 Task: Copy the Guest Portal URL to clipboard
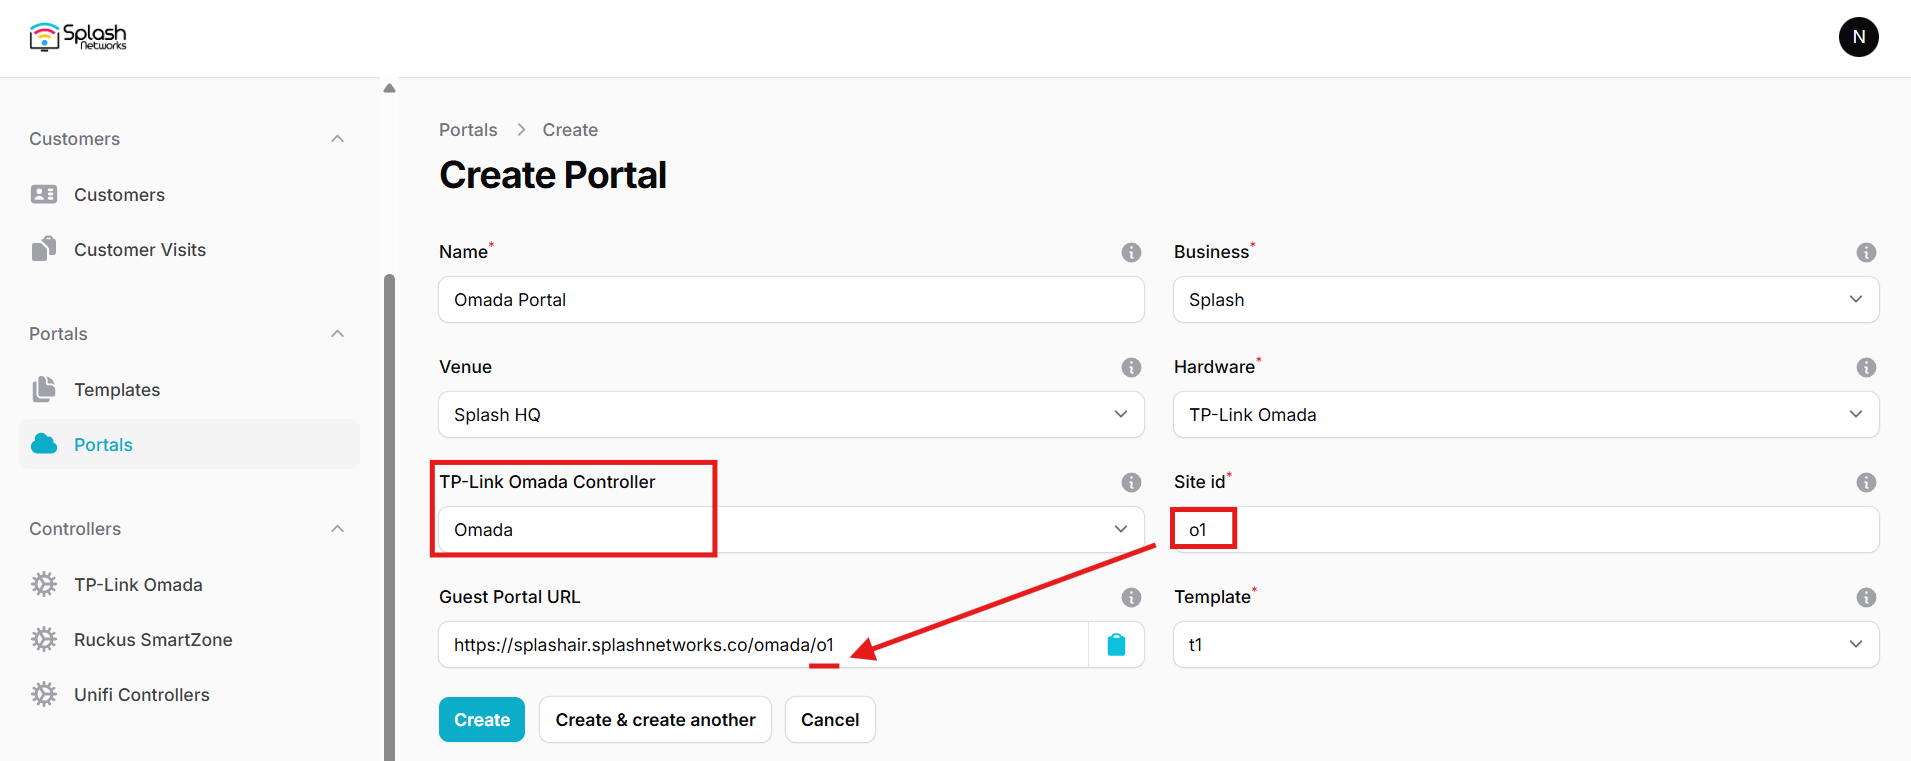point(1116,645)
